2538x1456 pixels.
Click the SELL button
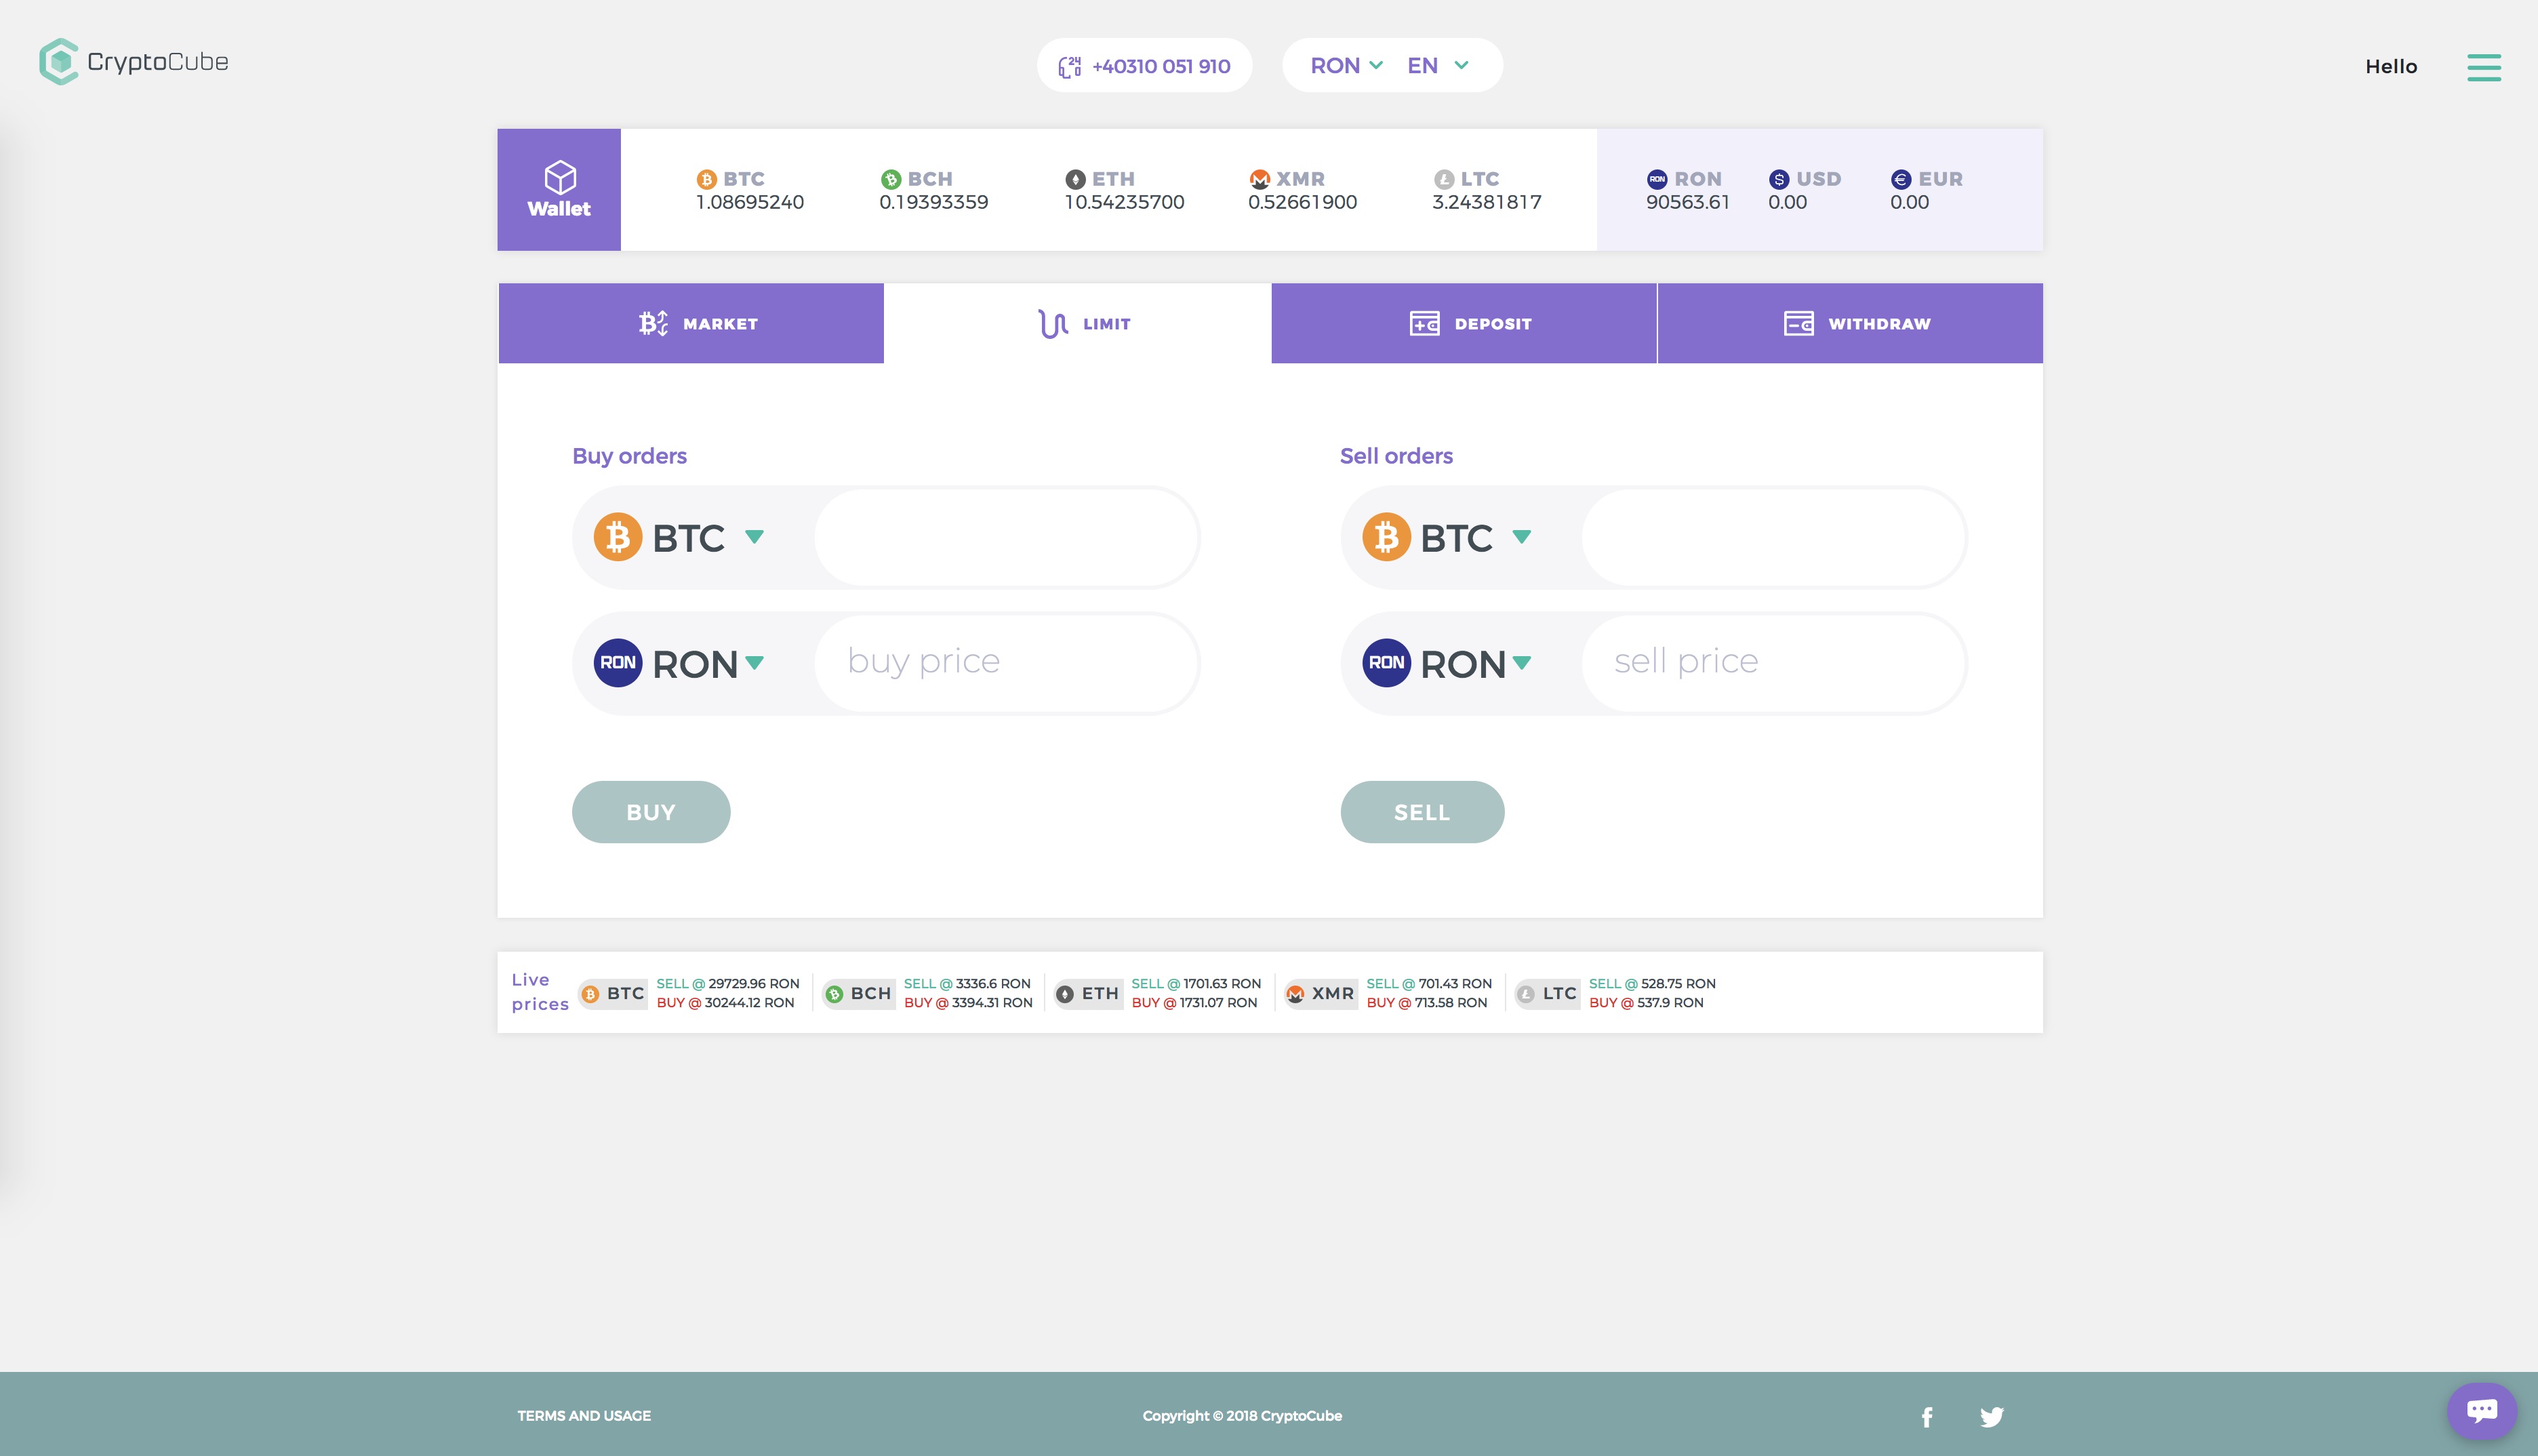pyautogui.click(x=1422, y=812)
